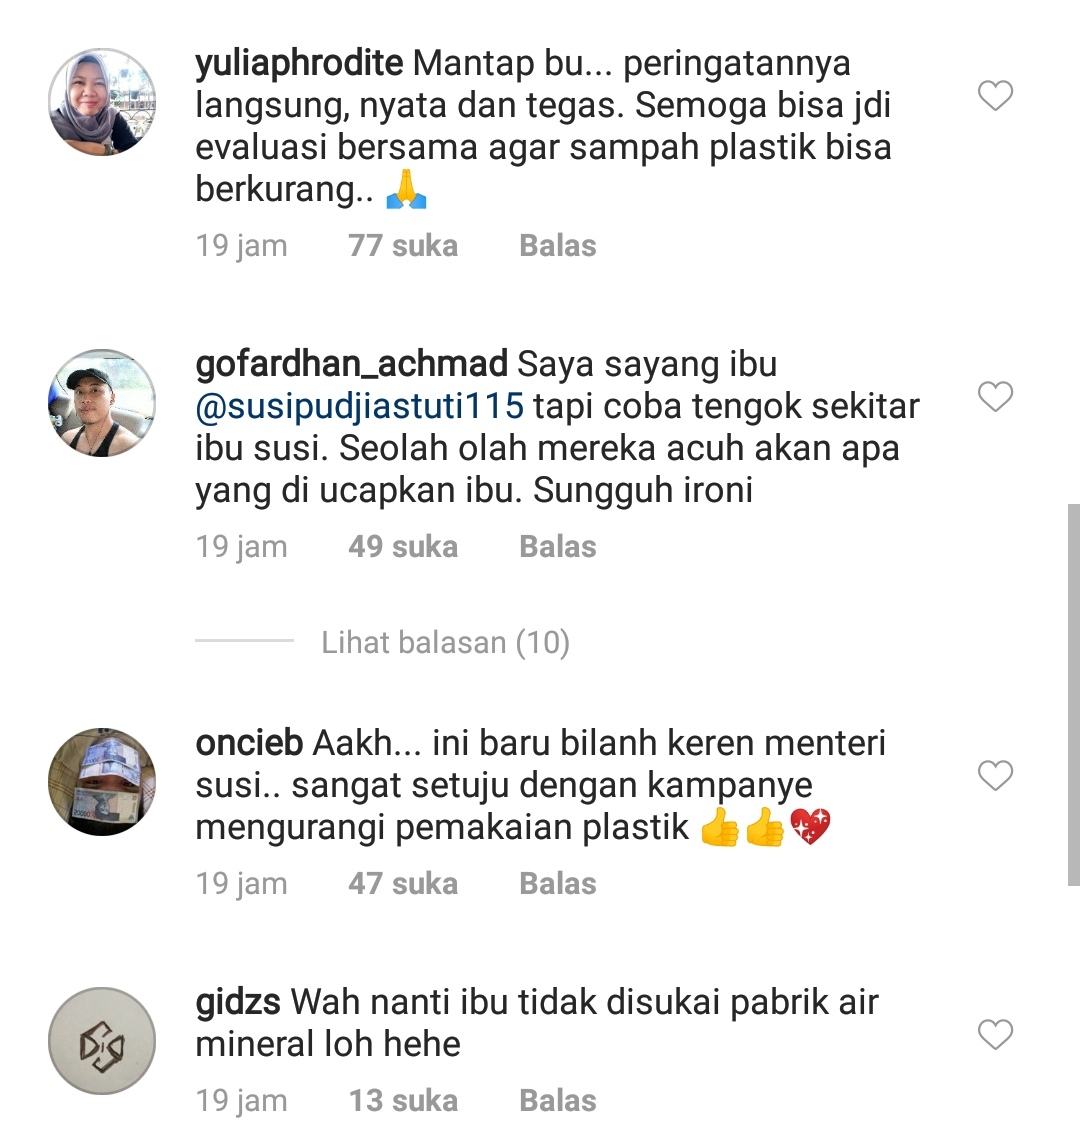
Task: Open gofardhan_achmad's profile avatar
Action: tap(102, 403)
